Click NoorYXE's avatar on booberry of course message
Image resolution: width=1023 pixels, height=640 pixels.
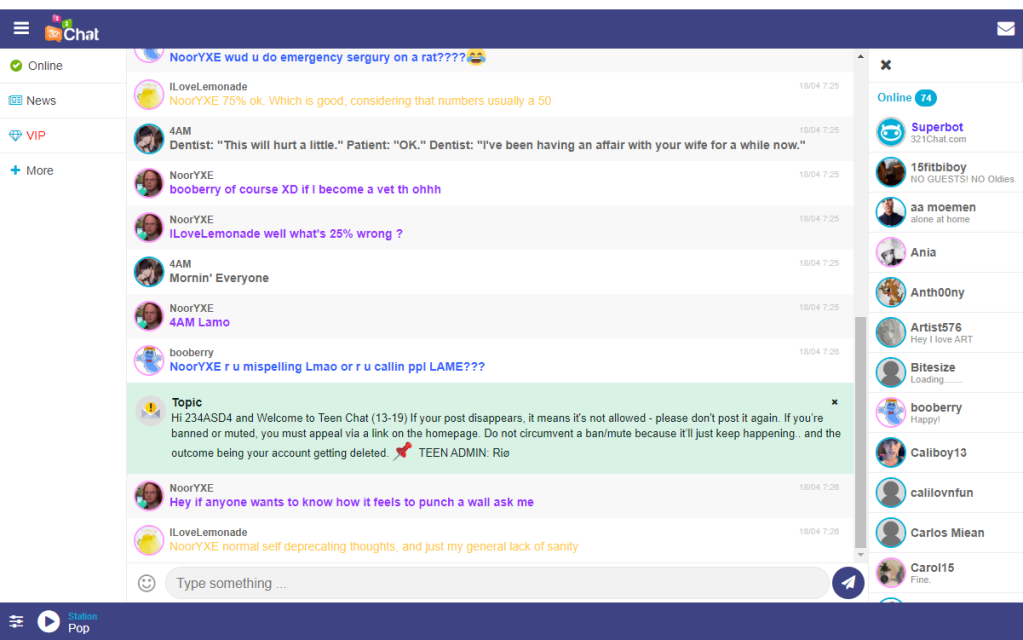pos(149,183)
